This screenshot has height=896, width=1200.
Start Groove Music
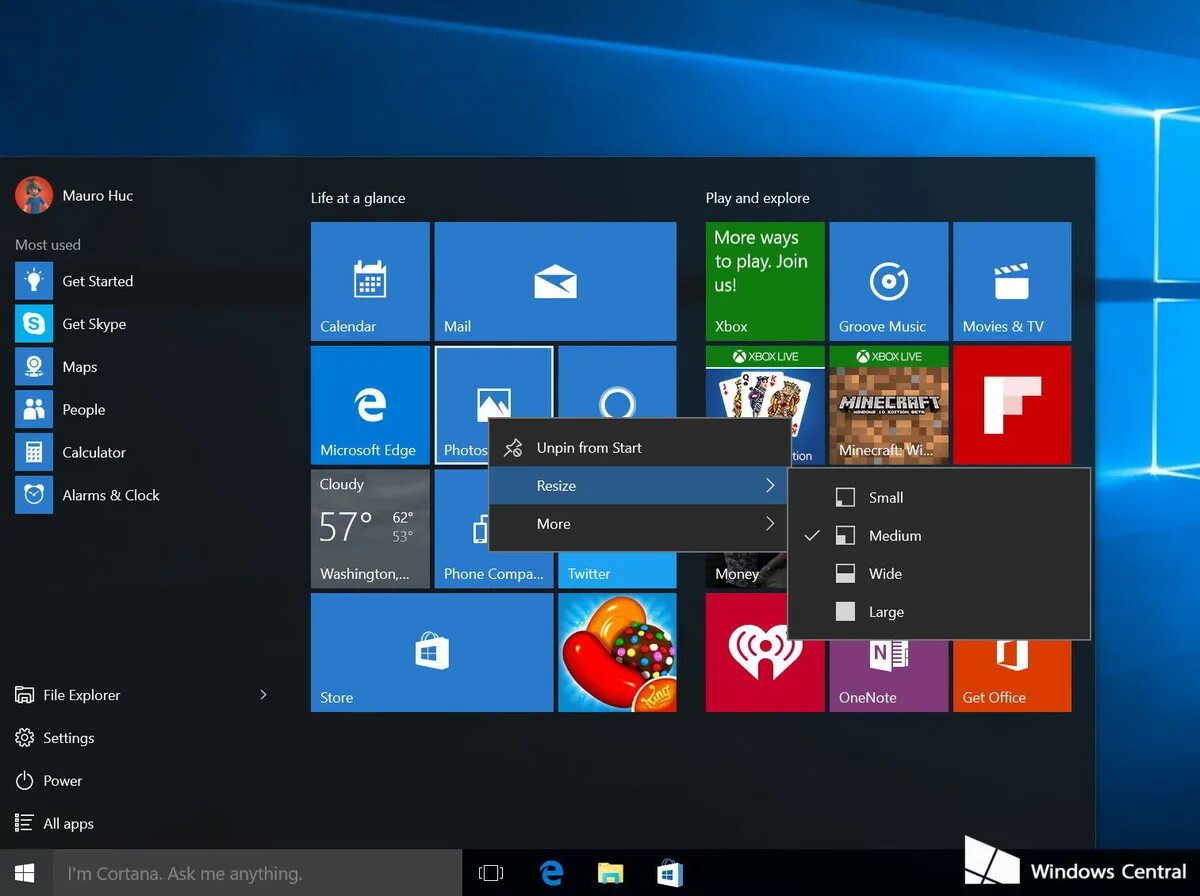(x=887, y=280)
